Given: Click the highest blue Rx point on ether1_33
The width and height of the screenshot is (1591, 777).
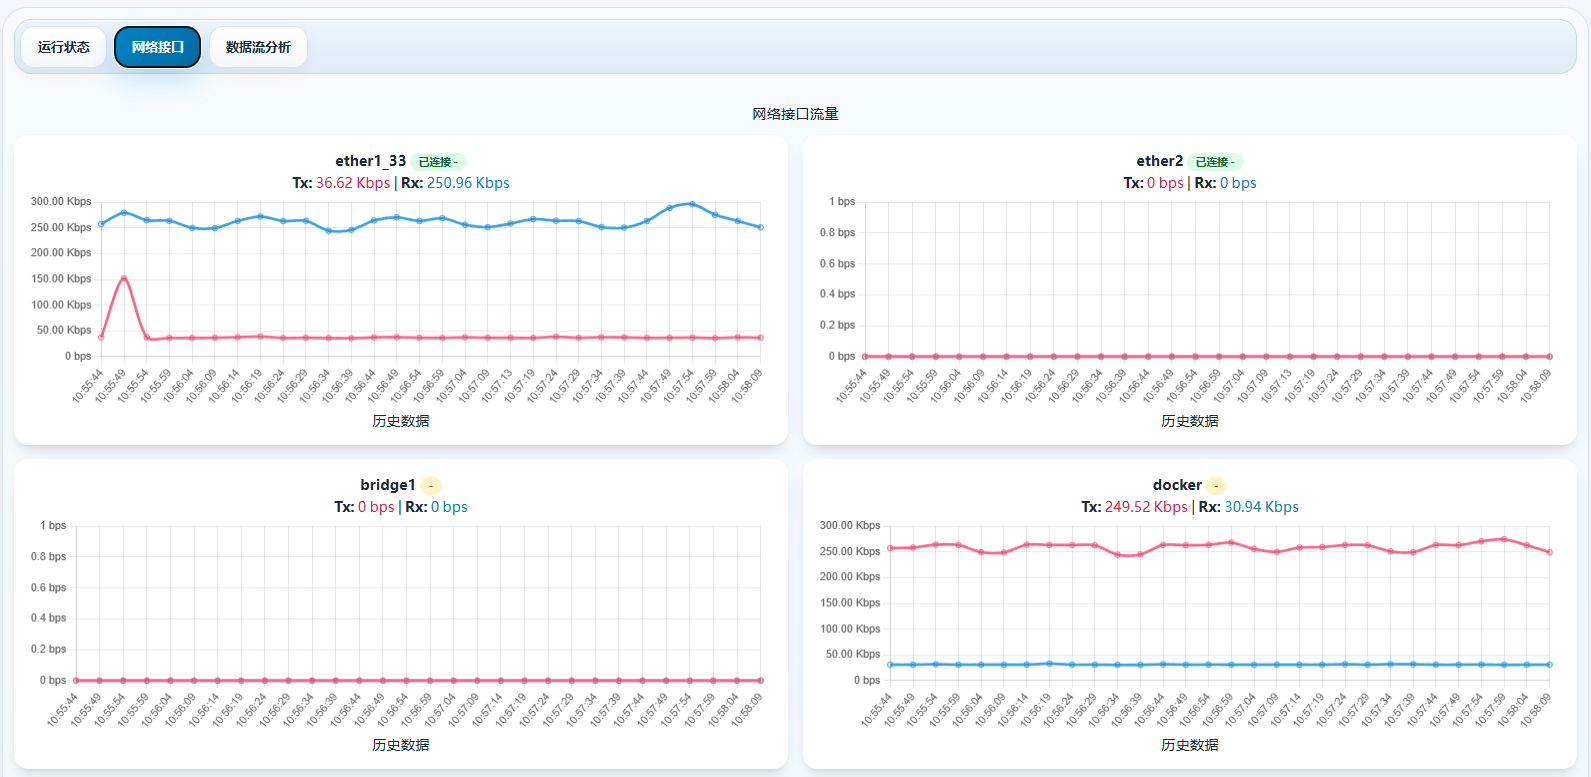Looking at the screenshot, I should point(692,204).
